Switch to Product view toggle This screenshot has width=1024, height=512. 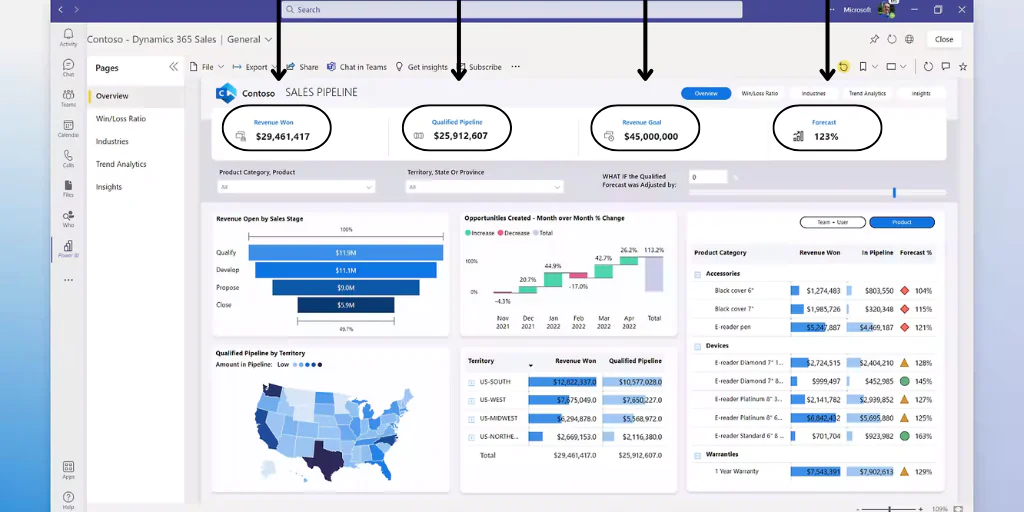902,222
